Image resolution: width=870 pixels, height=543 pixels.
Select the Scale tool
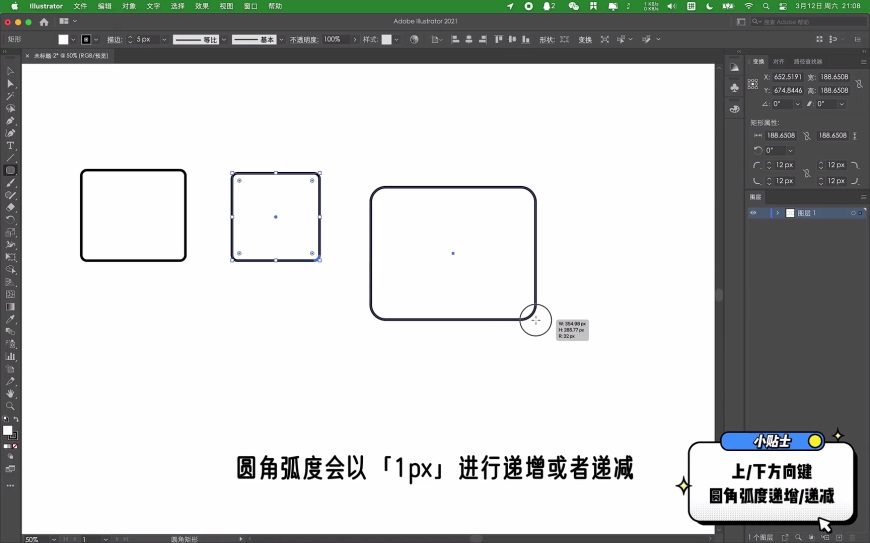point(10,232)
